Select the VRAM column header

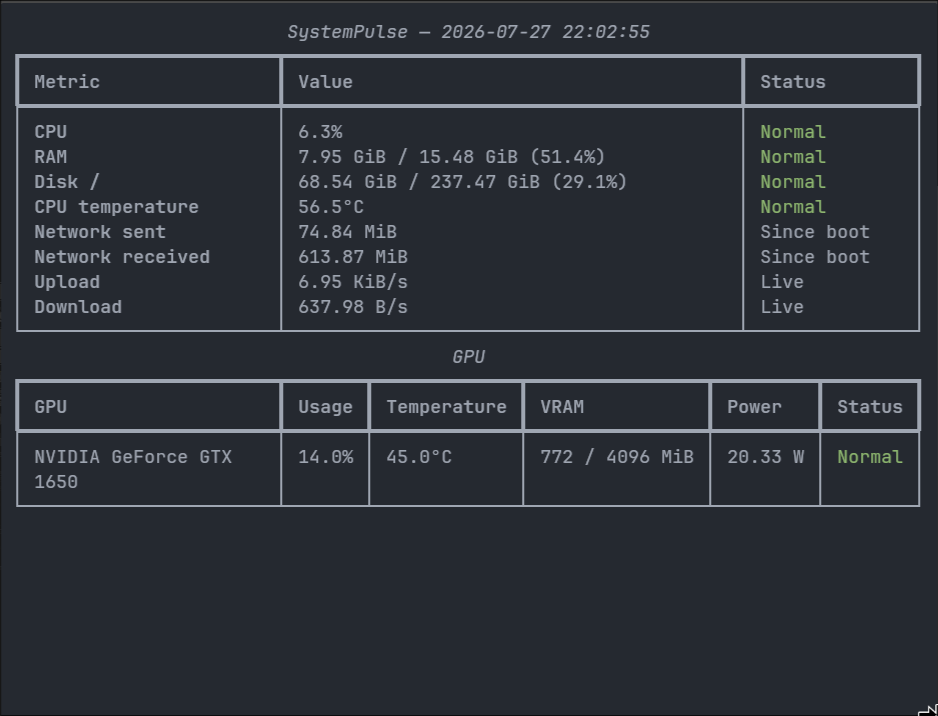click(x=562, y=407)
